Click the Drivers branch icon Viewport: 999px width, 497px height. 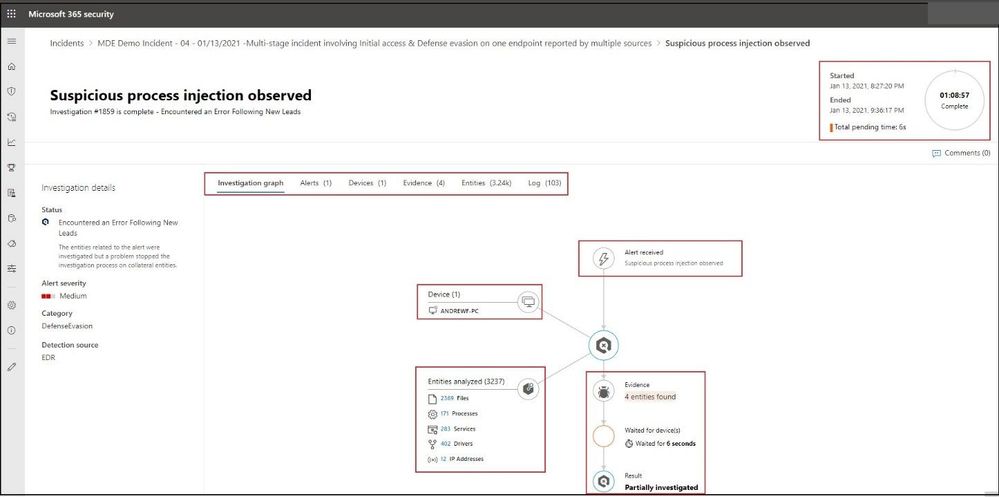click(433, 444)
